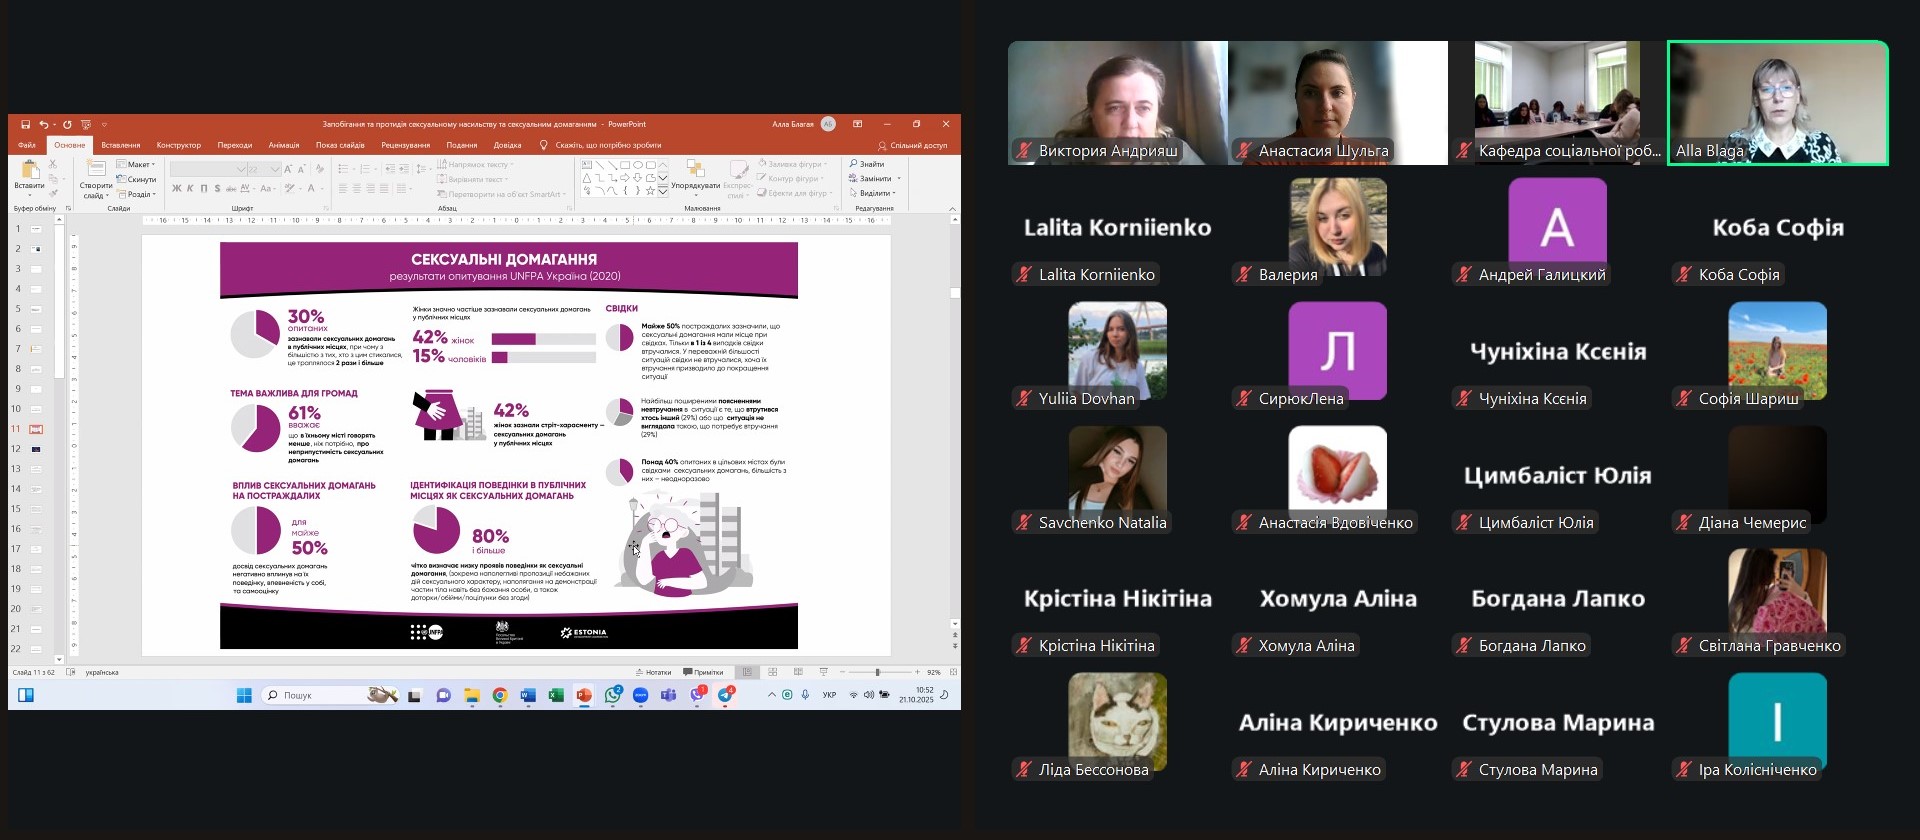Select Alla Blaga's video tile
Image resolution: width=1920 pixels, height=840 pixels.
click(1777, 103)
